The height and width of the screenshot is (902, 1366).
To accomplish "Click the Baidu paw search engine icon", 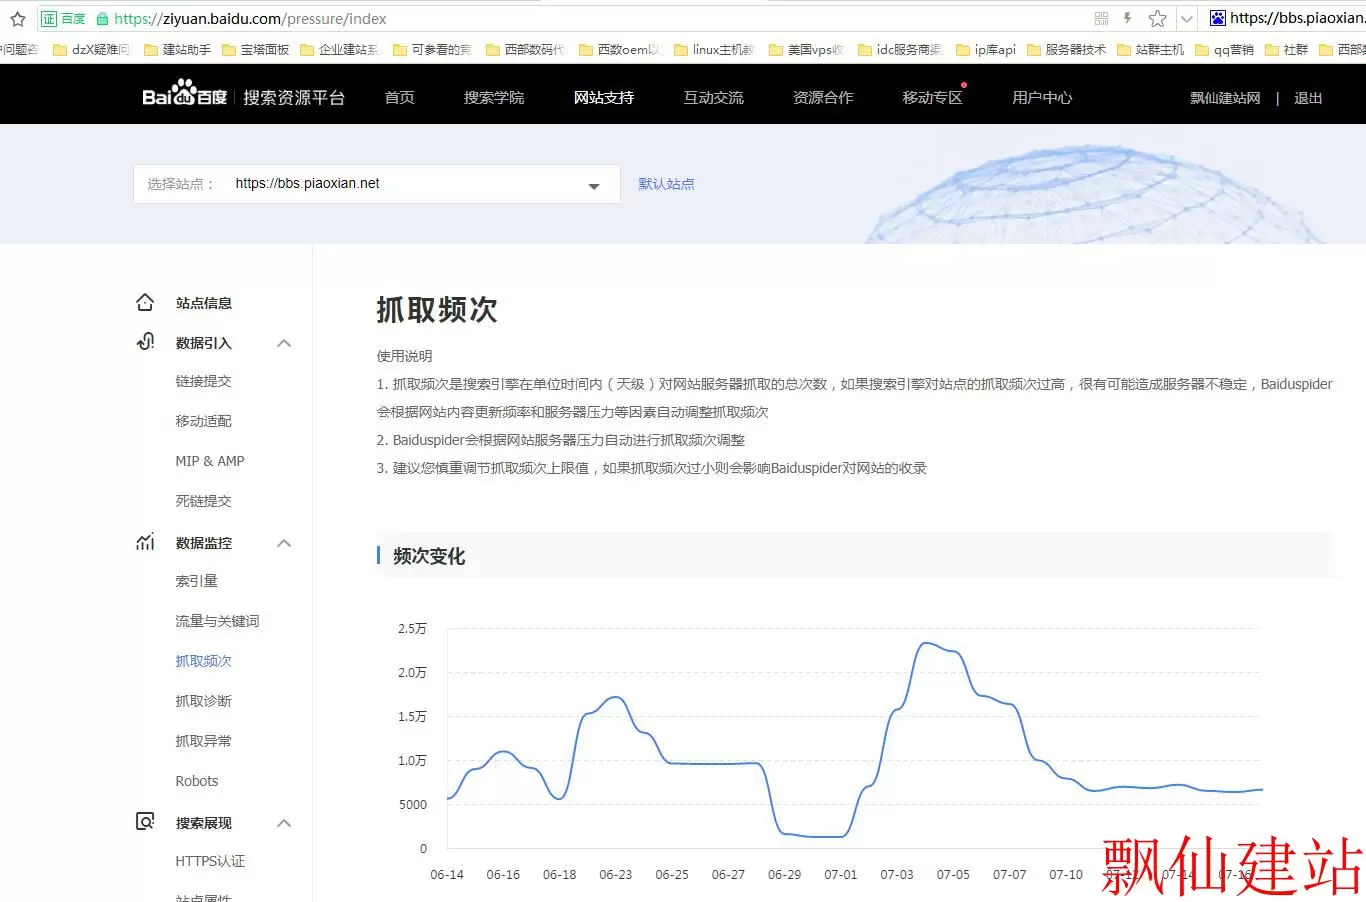I will pyautogui.click(x=1217, y=18).
